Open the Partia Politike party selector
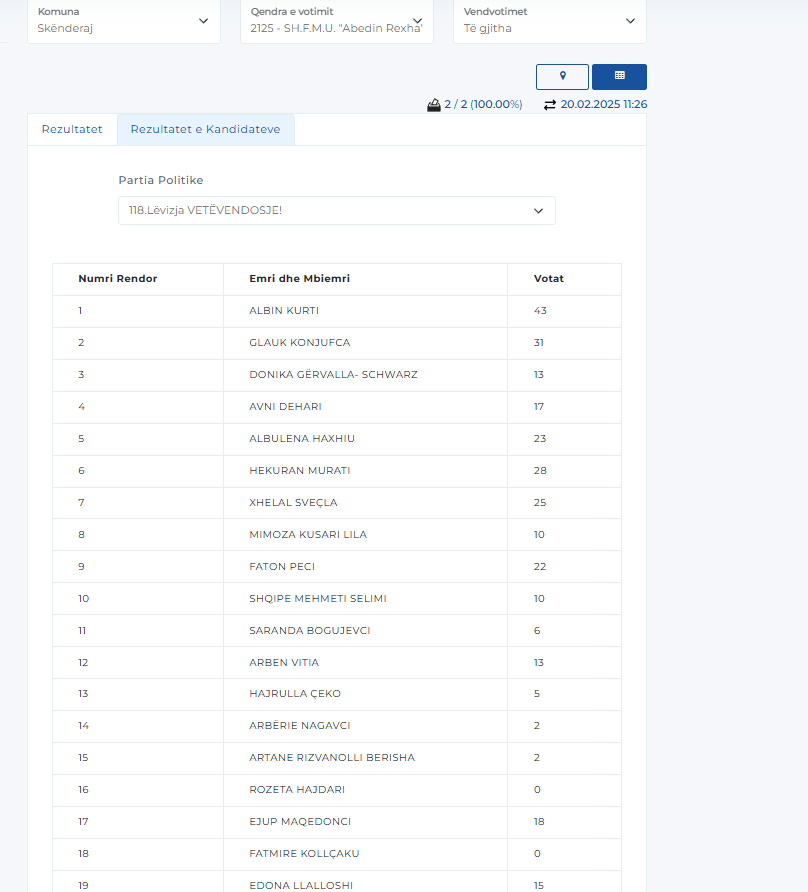This screenshot has width=808, height=892. pos(336,211)
